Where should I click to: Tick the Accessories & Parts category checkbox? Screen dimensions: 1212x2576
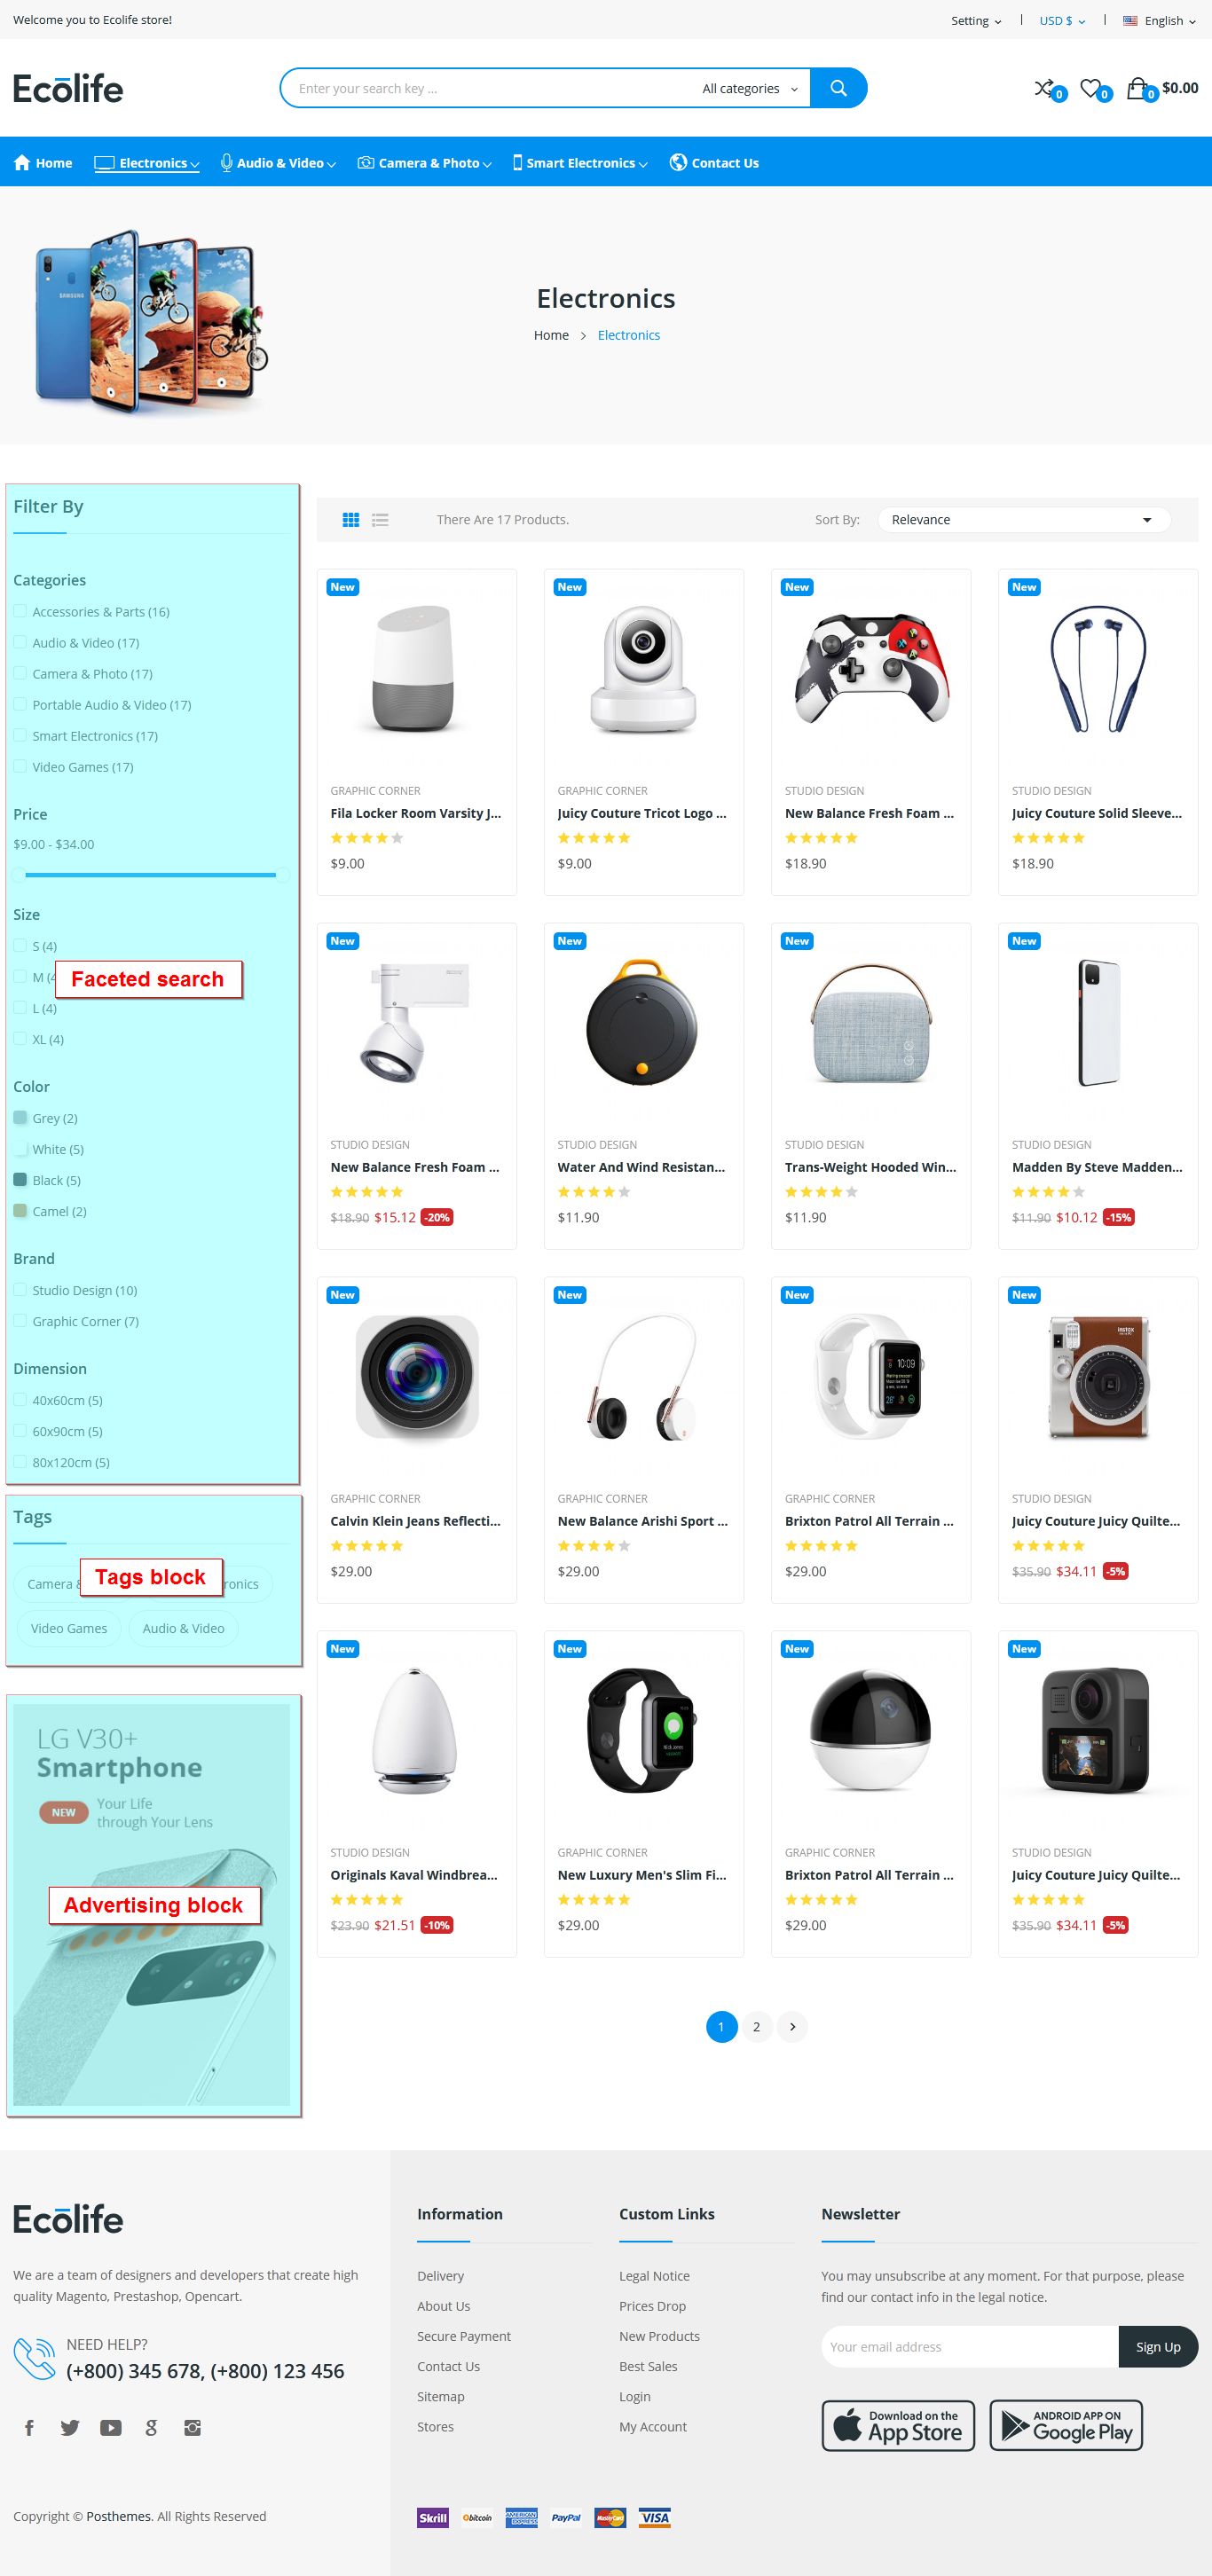20,611
